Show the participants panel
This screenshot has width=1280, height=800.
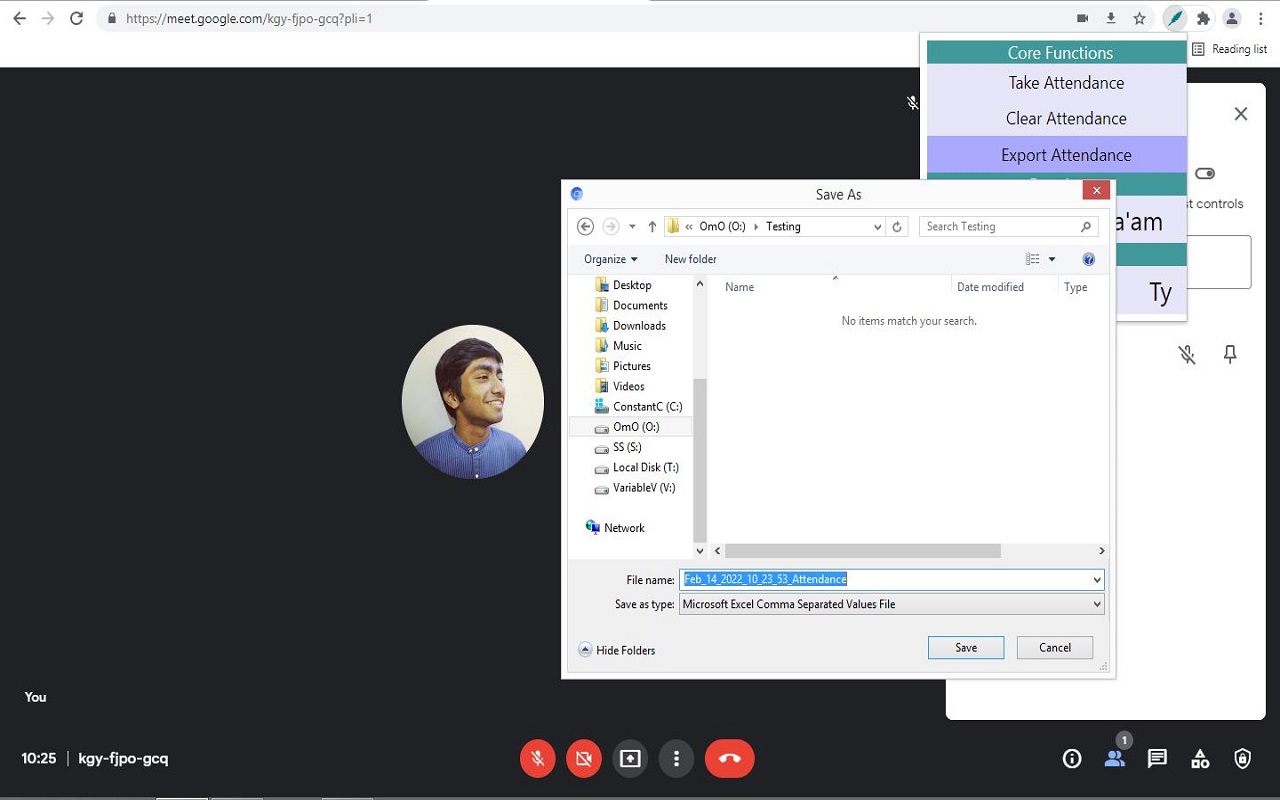(1115, 758)
